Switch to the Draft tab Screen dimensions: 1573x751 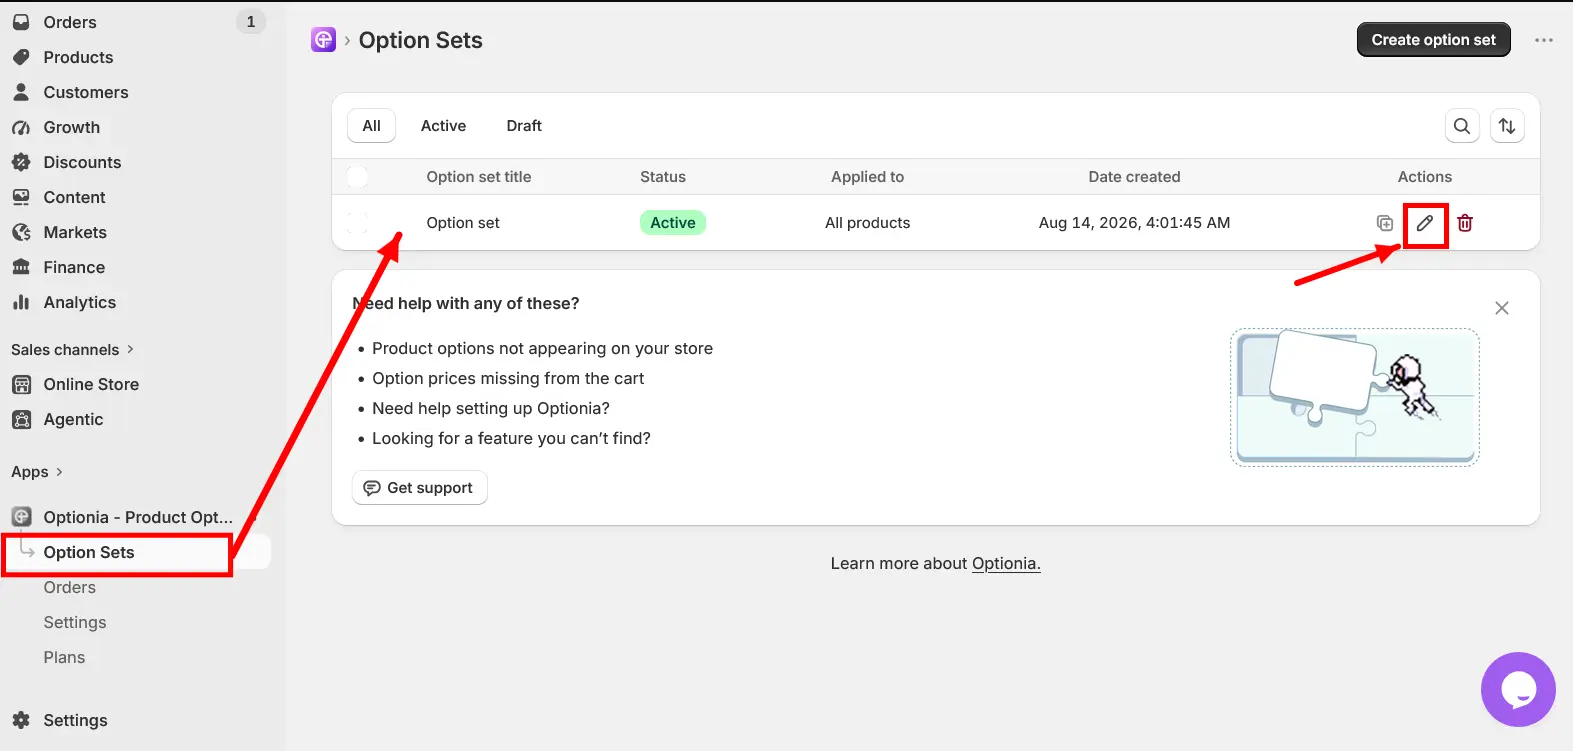524,126
